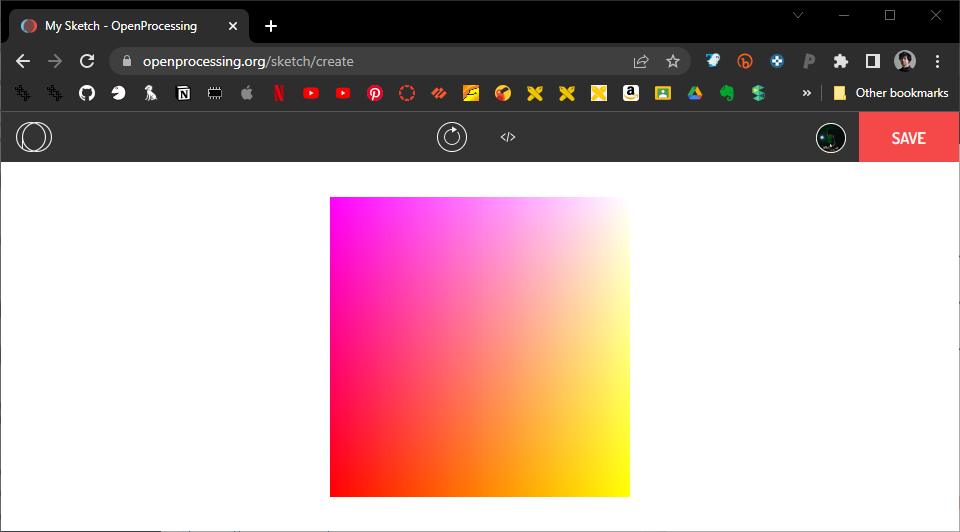Click the SAVE button

908,138
